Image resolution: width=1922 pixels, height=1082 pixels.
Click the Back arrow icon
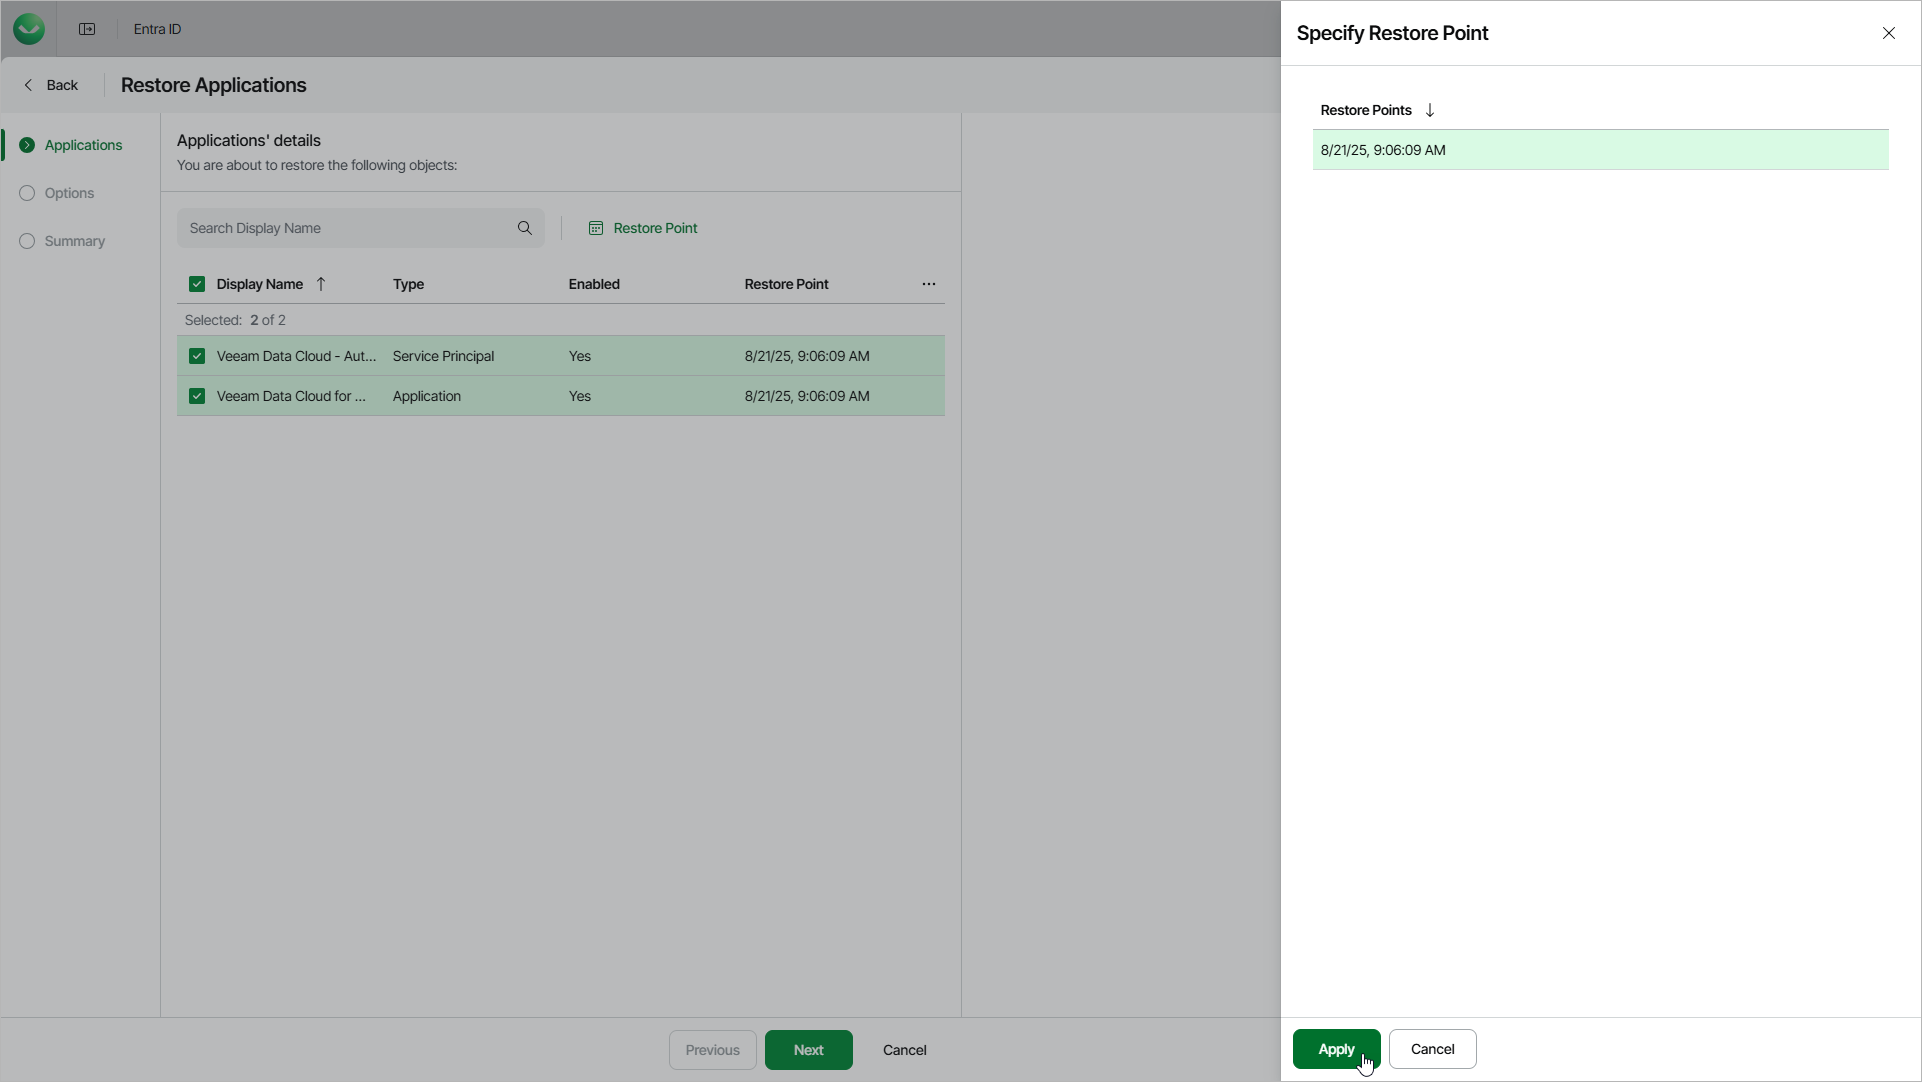[x=28, y=85]
